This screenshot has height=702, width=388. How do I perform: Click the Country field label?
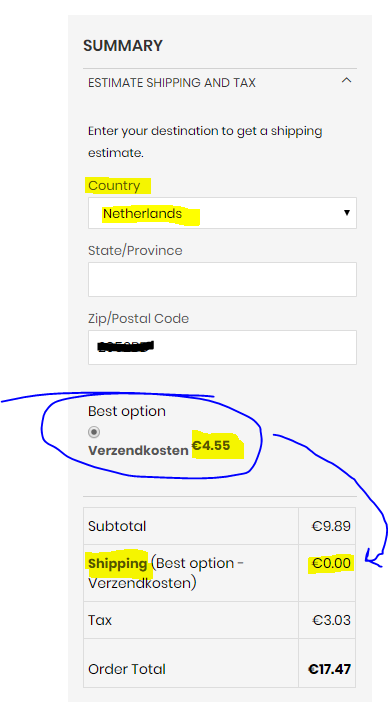[114, 186]
